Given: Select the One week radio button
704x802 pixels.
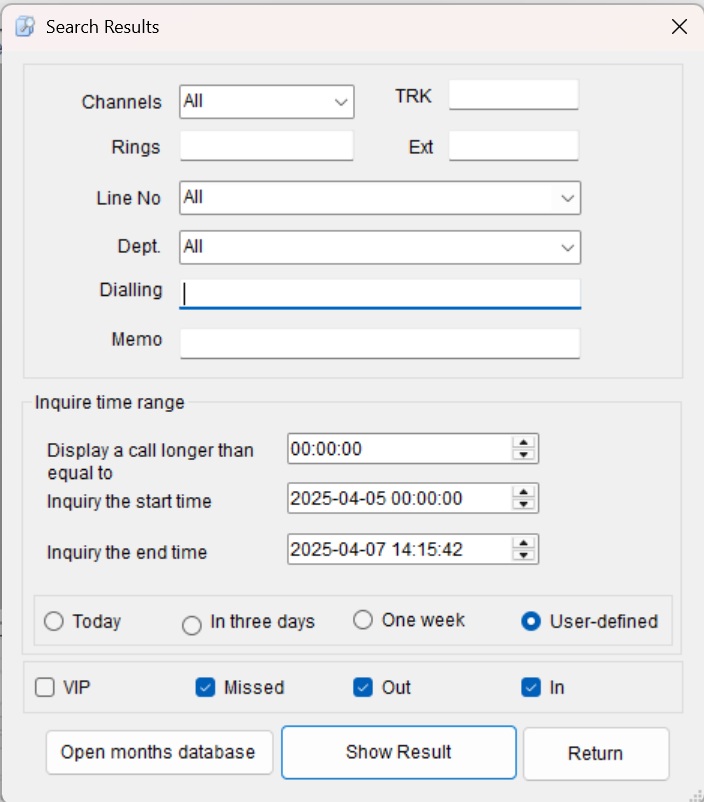Looking at the screenshot, I should coord(363,620).
